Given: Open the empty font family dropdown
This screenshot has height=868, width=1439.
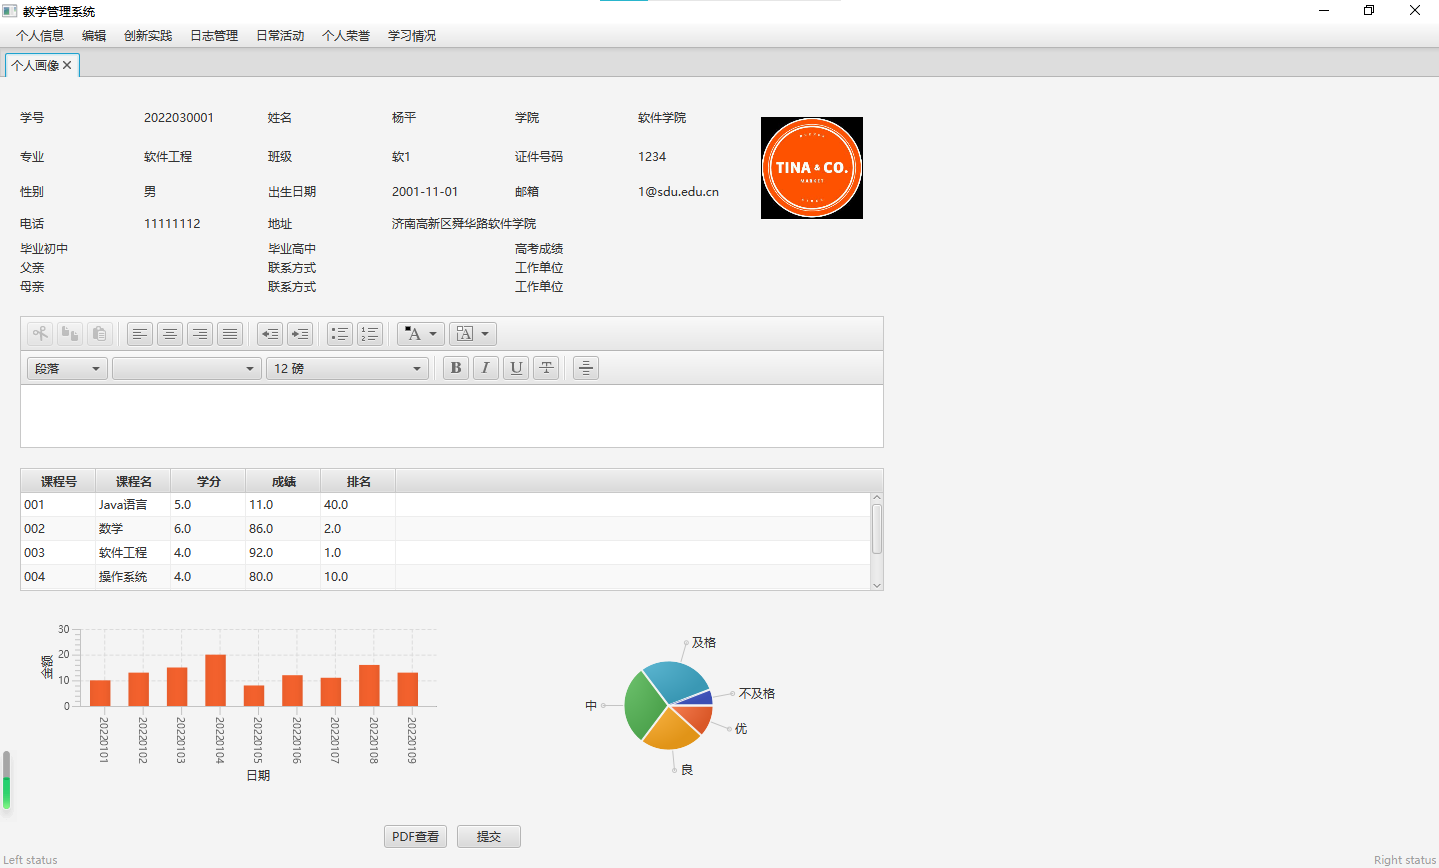Looking at the screenshot, I should point(187,369).
